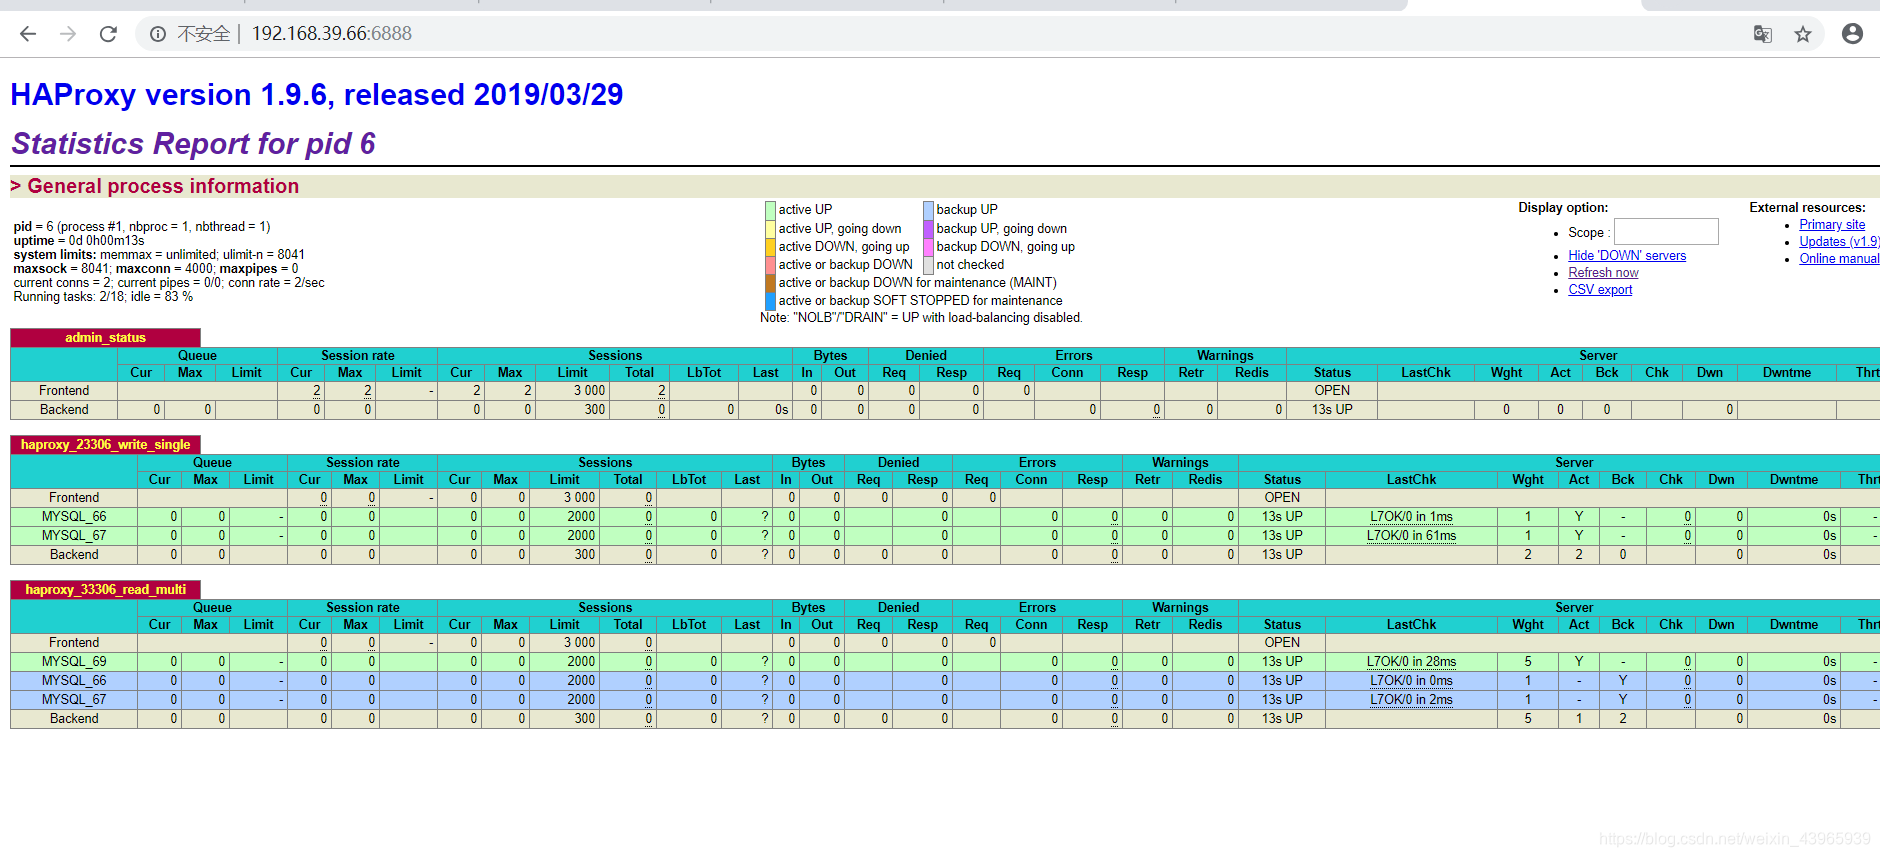Screen dimensions: 1880x857
Task: Click the Backend row label in write_single table
Action: tap(74, 555)
